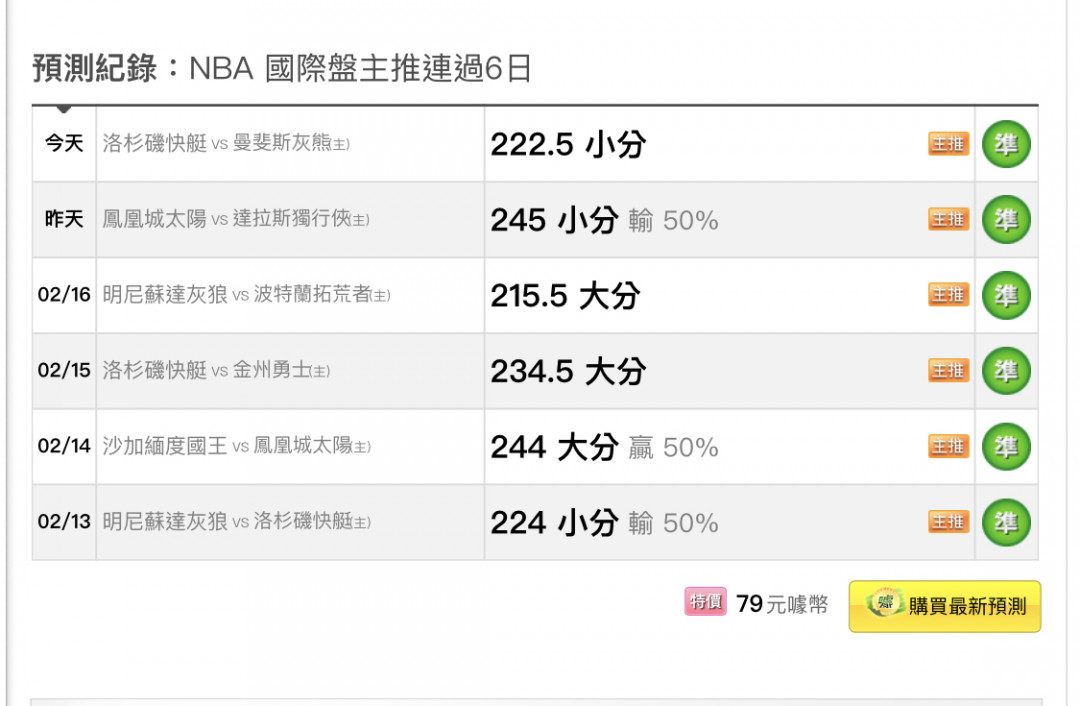Click the green 準 badge for 02/14
This screenshot has width=1080, height=706.
1006,446
